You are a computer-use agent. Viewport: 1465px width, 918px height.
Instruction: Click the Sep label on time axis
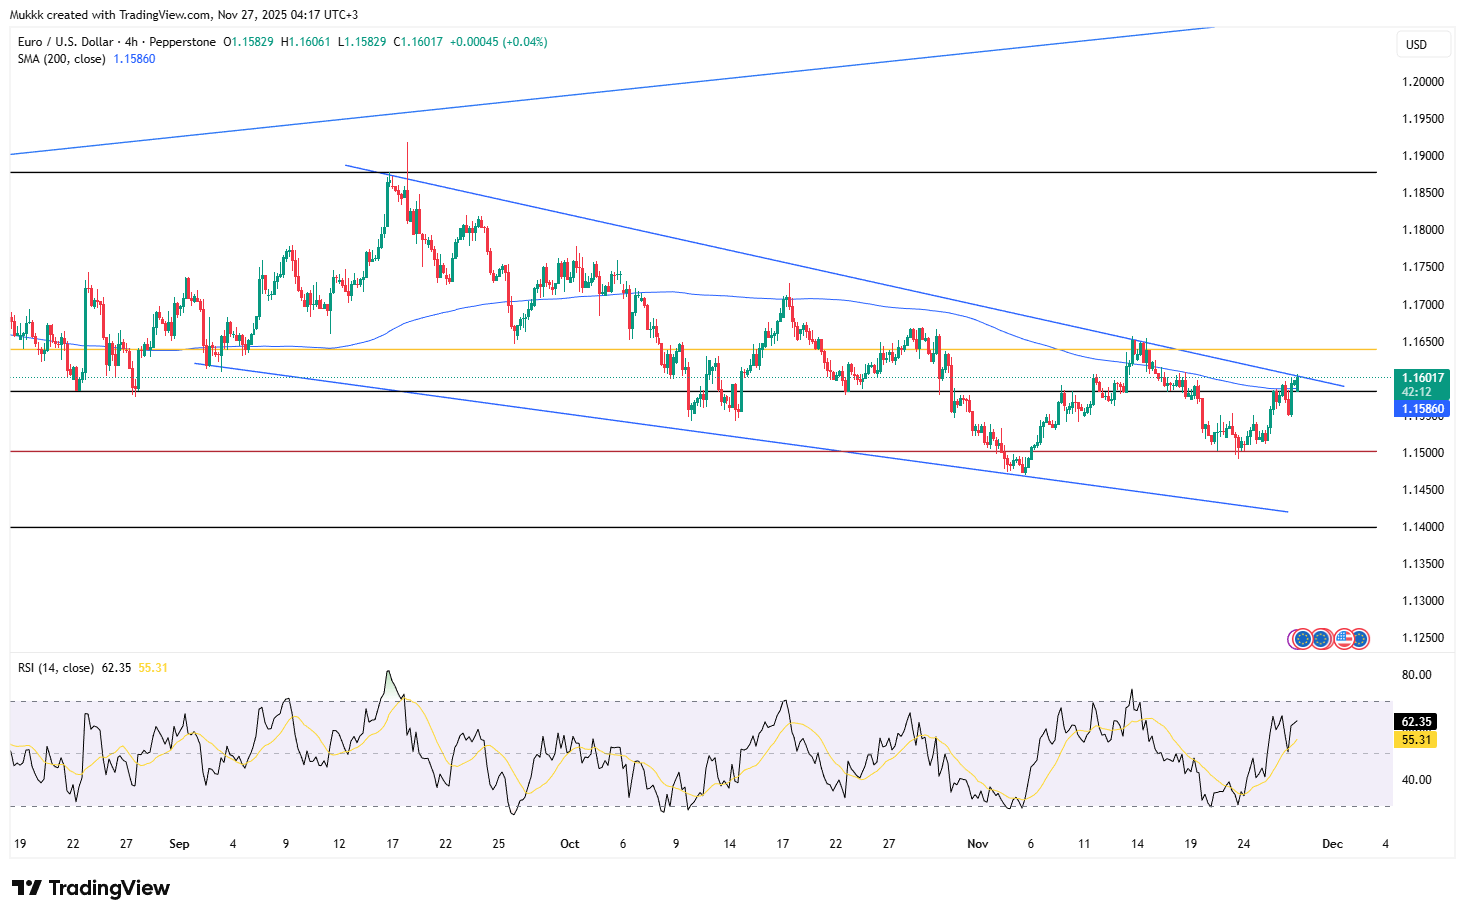pos(179,844)
